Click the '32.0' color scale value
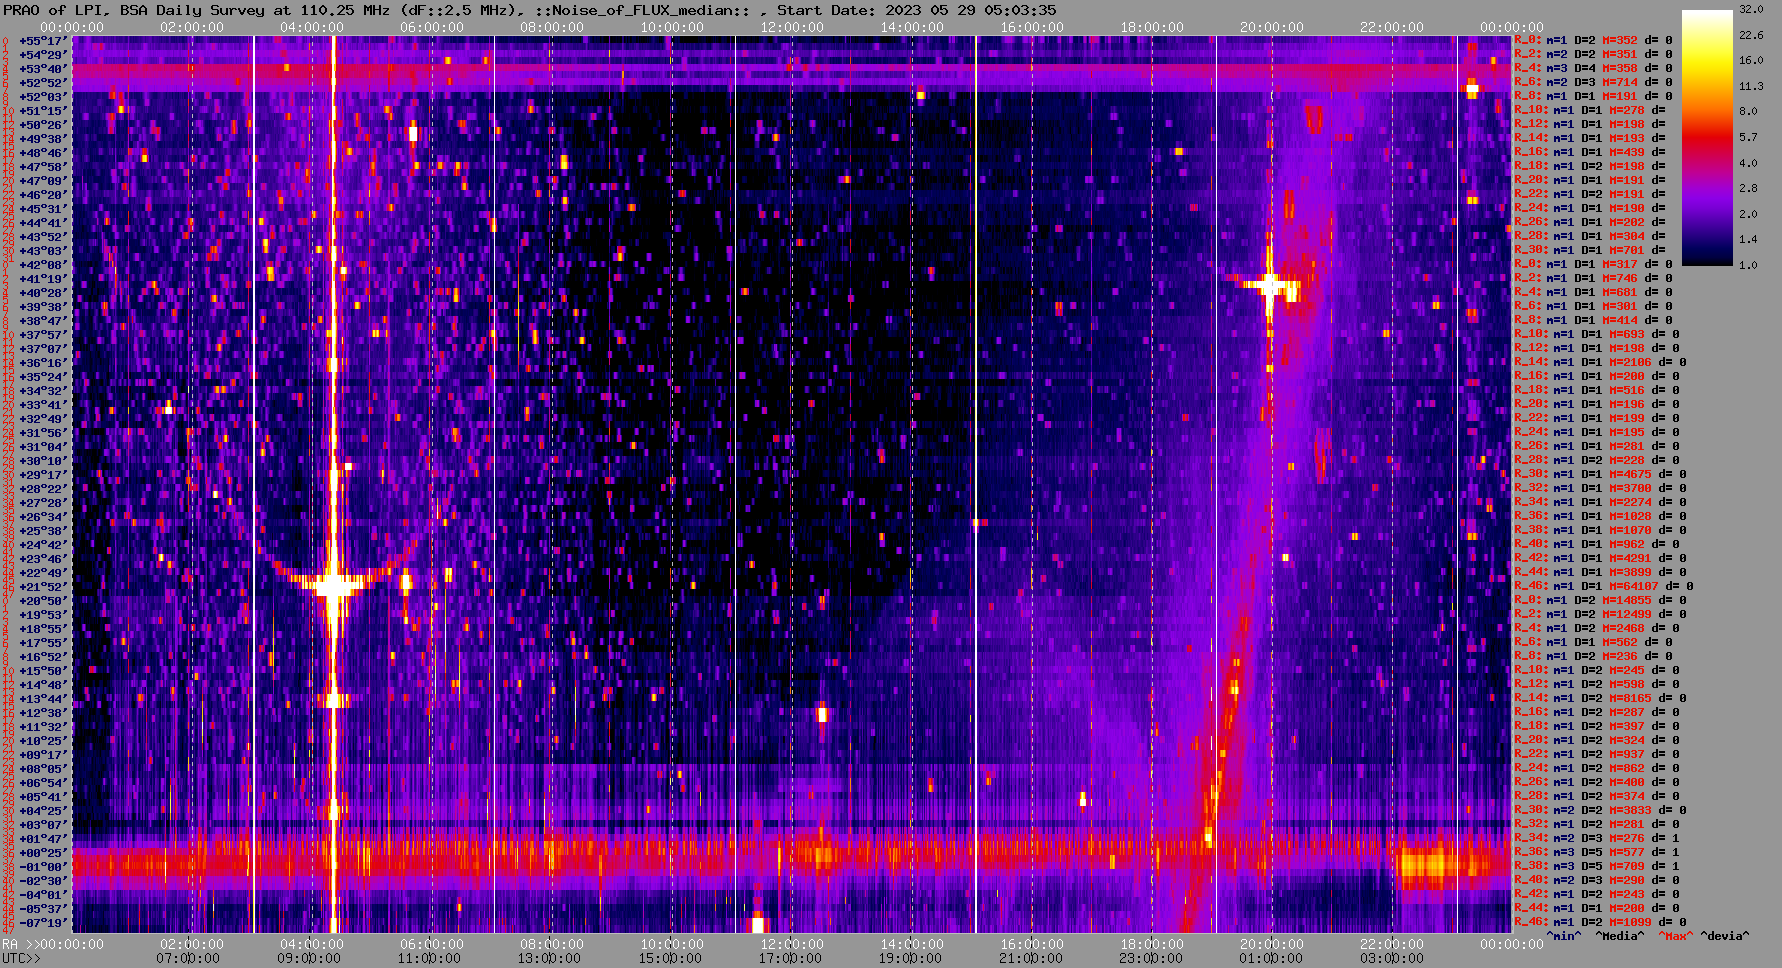The width and height of the screenshot is (1782, 968). click(1751, 9)
